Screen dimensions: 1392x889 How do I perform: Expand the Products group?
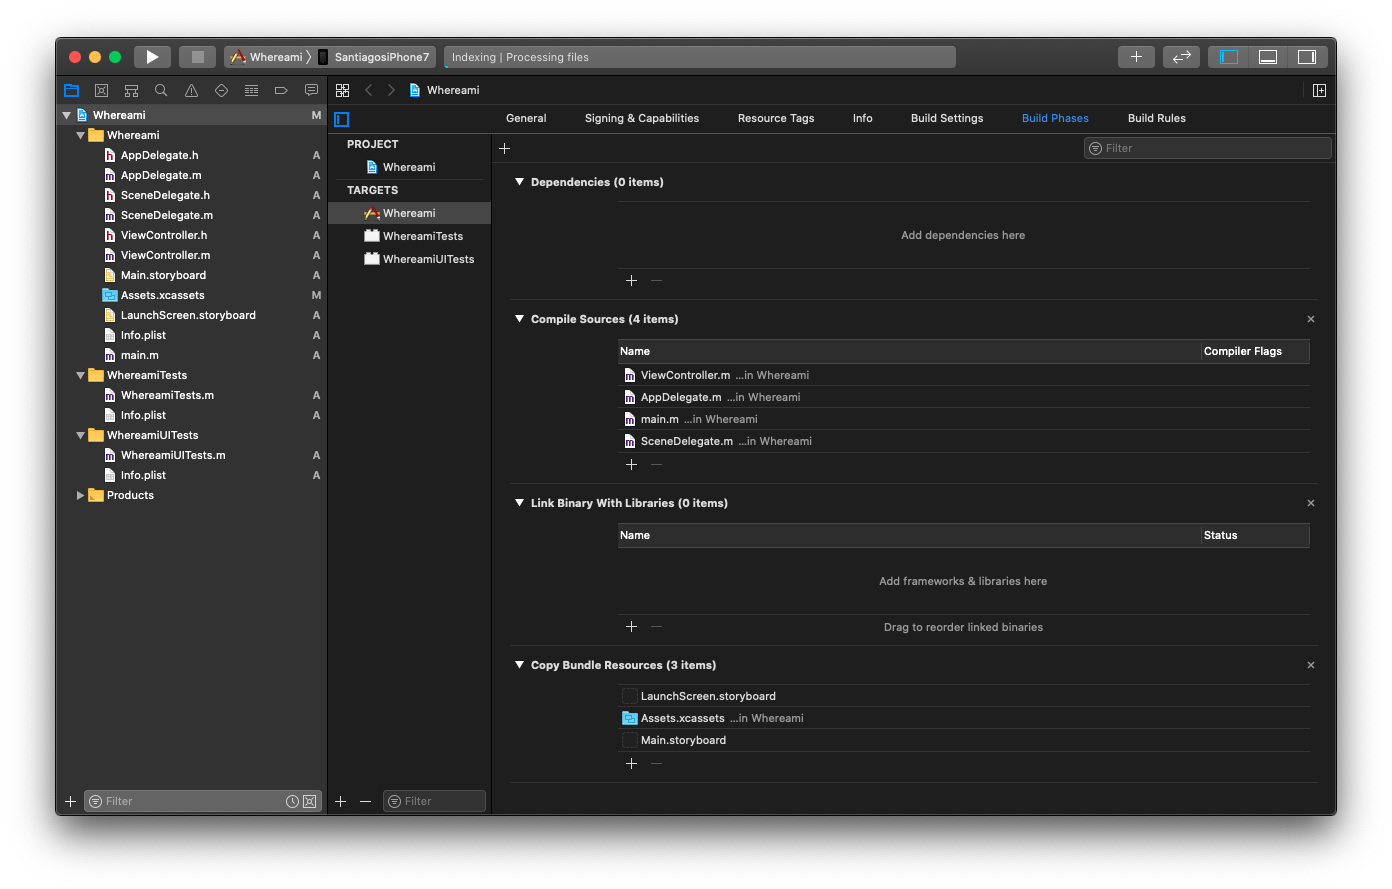[x=81, y=495]
